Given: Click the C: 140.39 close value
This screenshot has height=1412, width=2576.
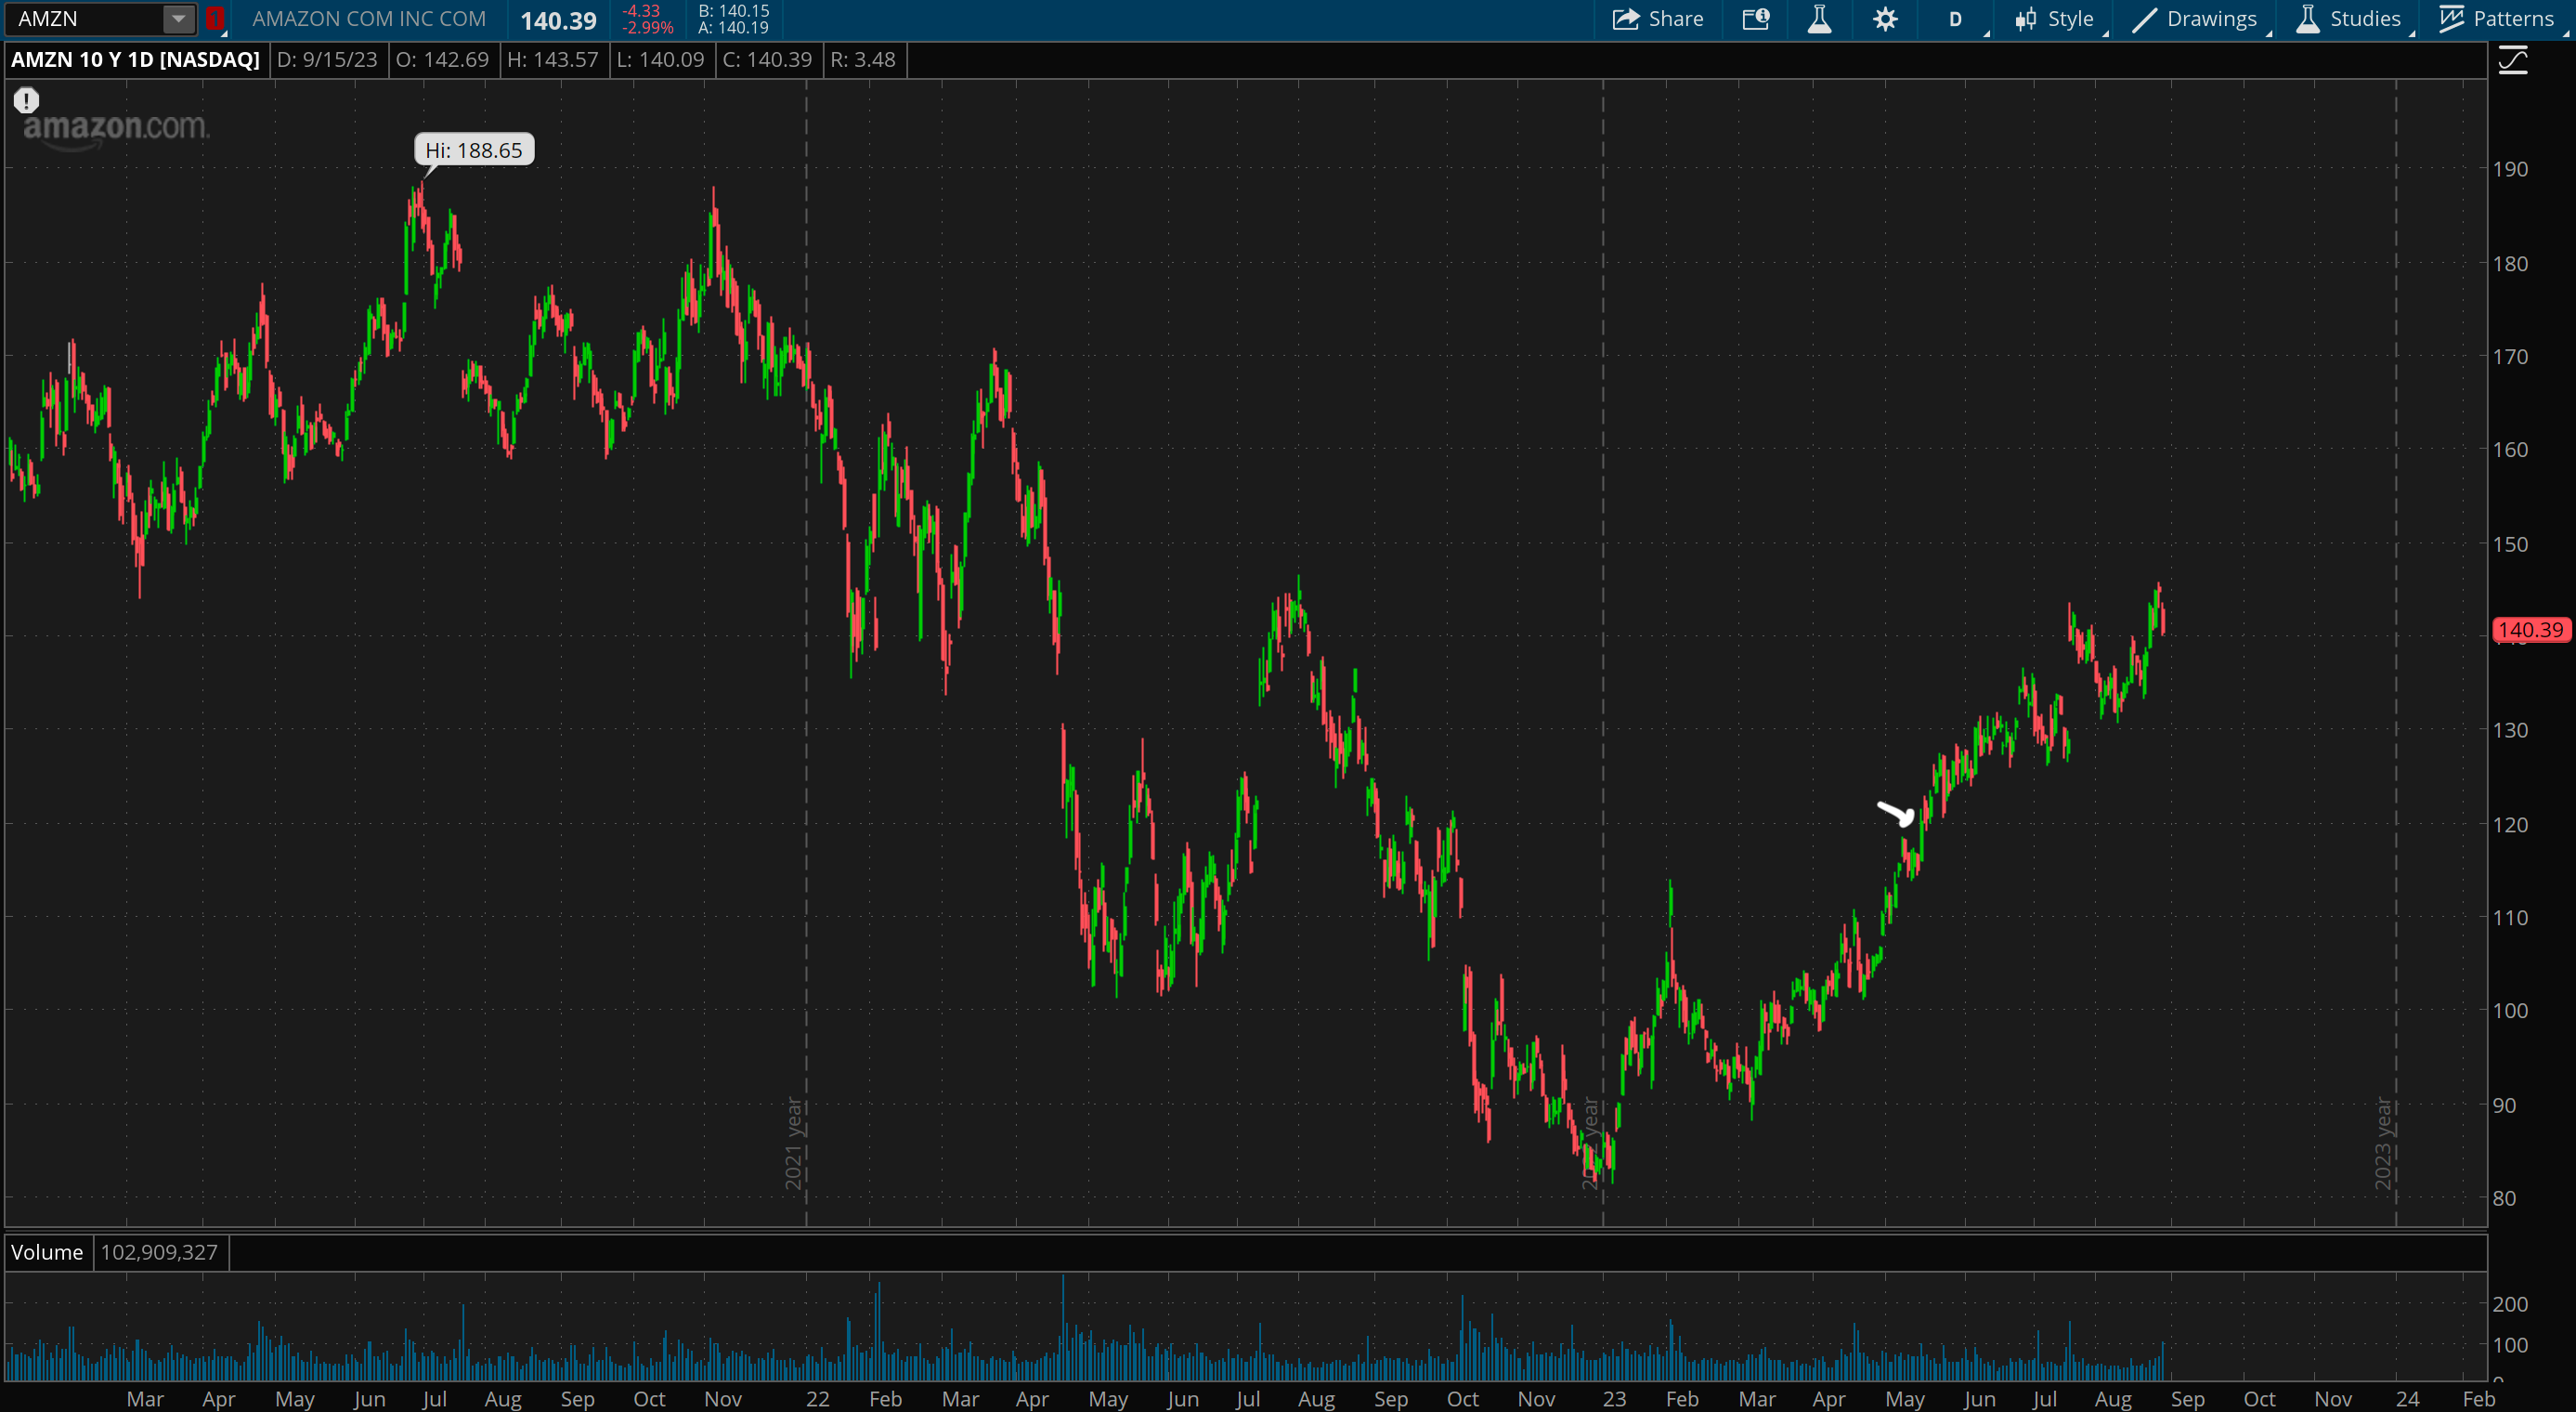Looking at the screenshot, I should pyautogui.click(x=767, y=60).
